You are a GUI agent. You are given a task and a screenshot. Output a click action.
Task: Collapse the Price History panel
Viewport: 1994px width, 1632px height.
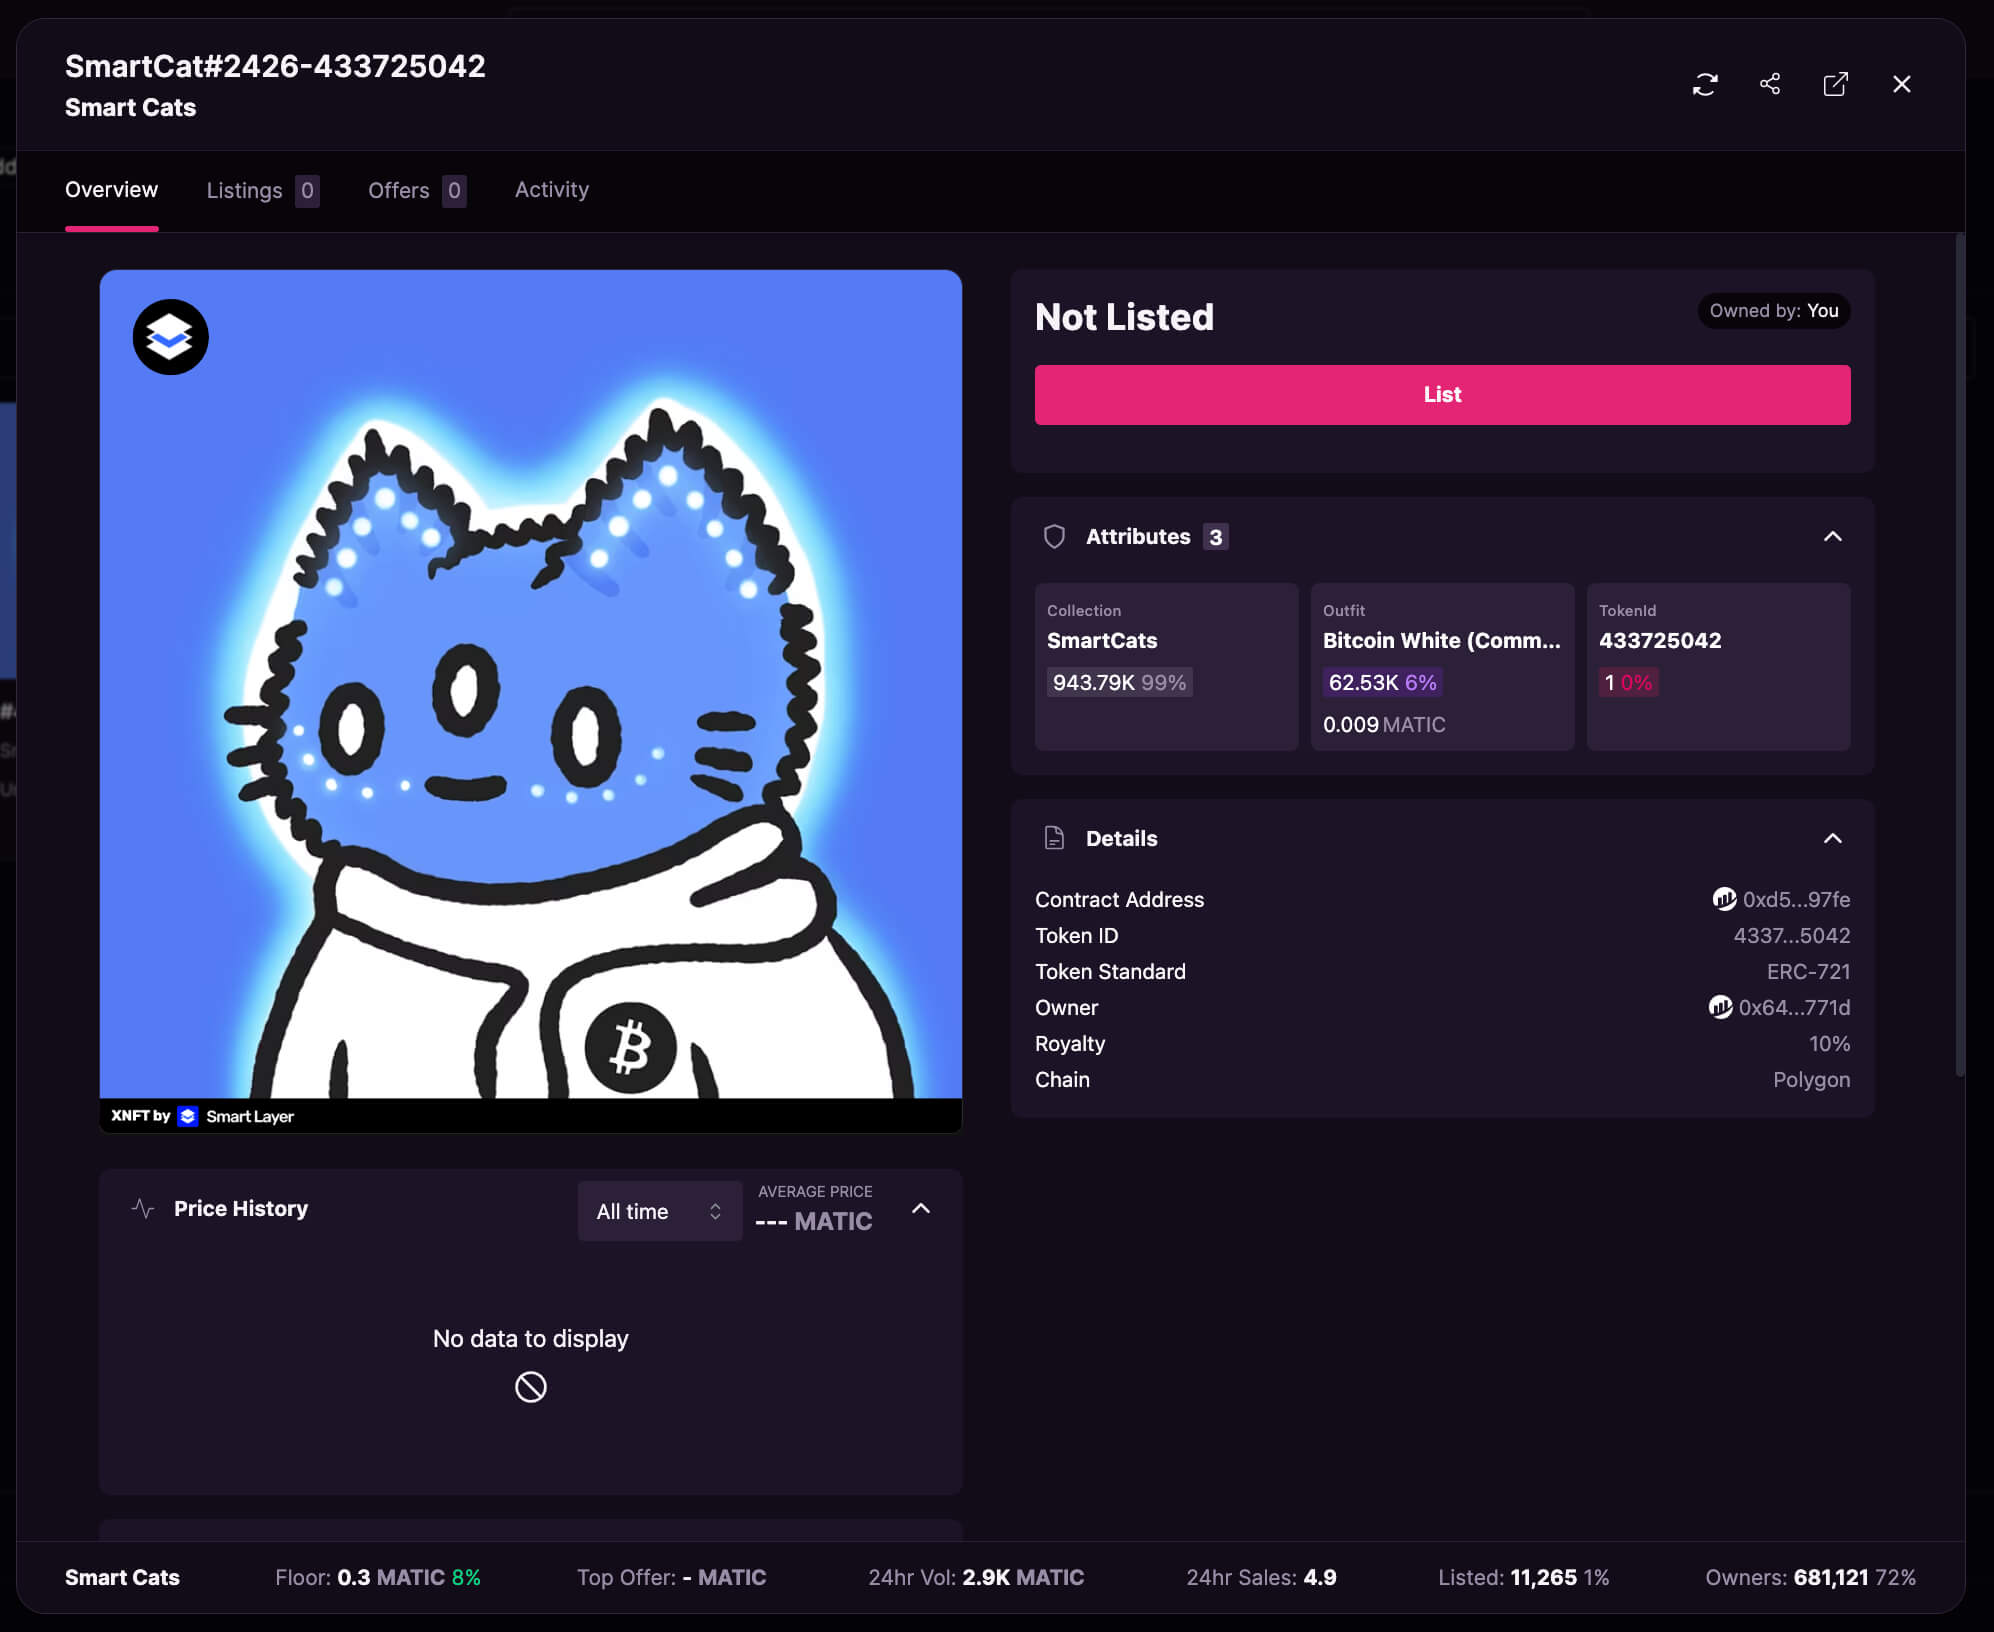pyautogui.click(x=921, y=1209)
